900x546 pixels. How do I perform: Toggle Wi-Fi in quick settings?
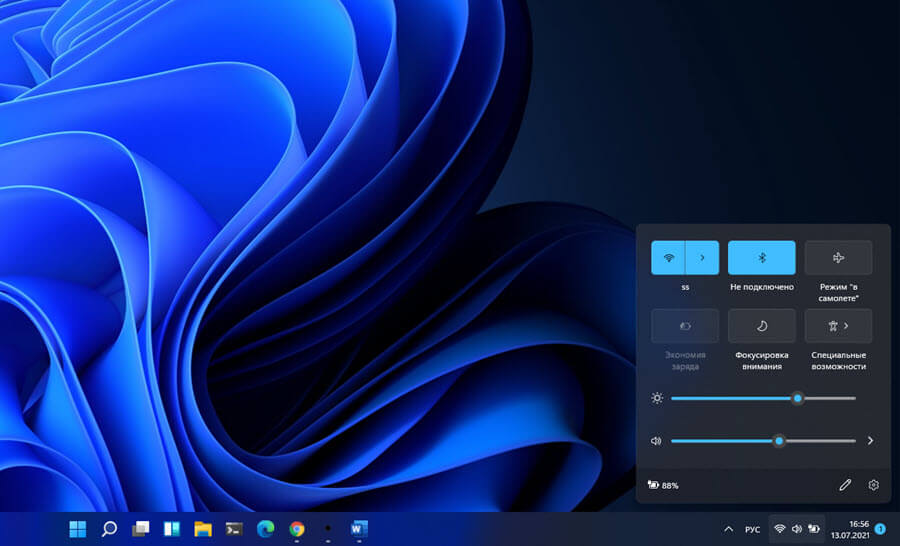click(668, 258)
